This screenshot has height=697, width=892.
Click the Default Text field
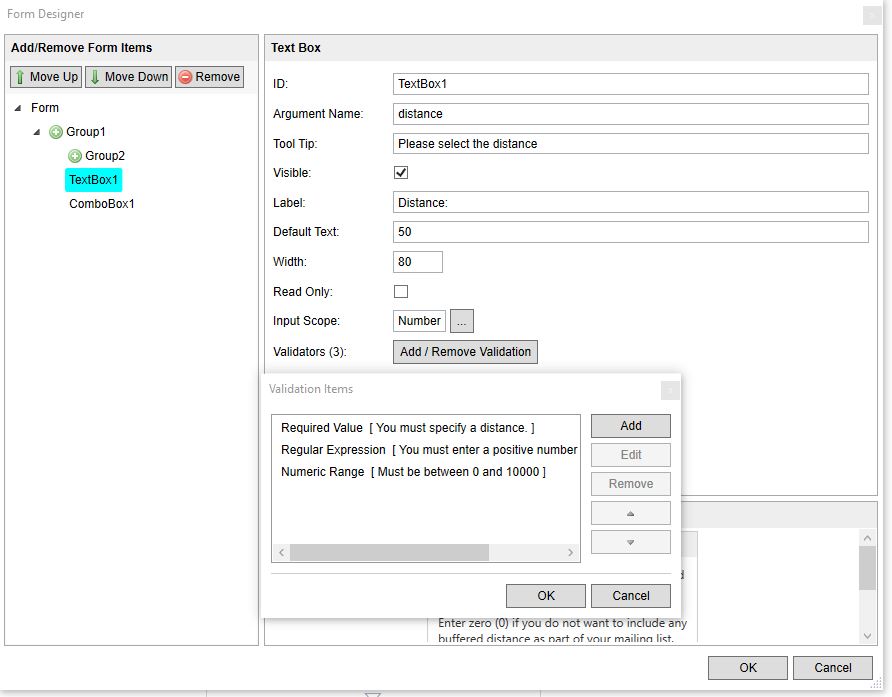630,232
